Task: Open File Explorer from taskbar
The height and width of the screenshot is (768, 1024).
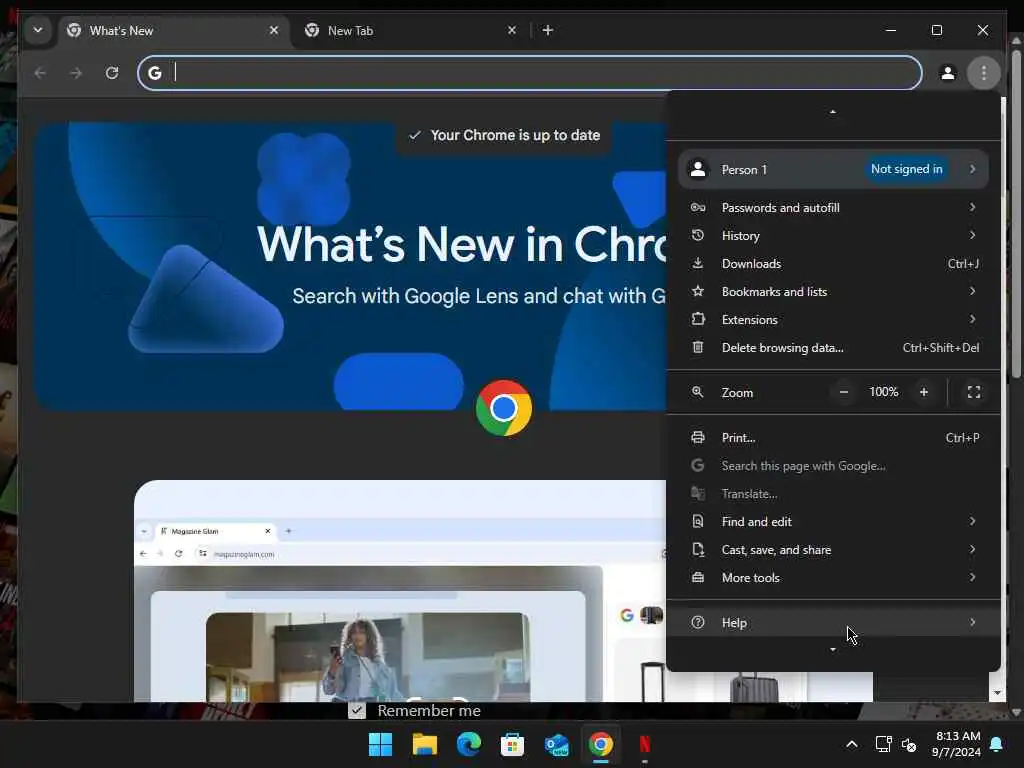Action: point(424,744)
